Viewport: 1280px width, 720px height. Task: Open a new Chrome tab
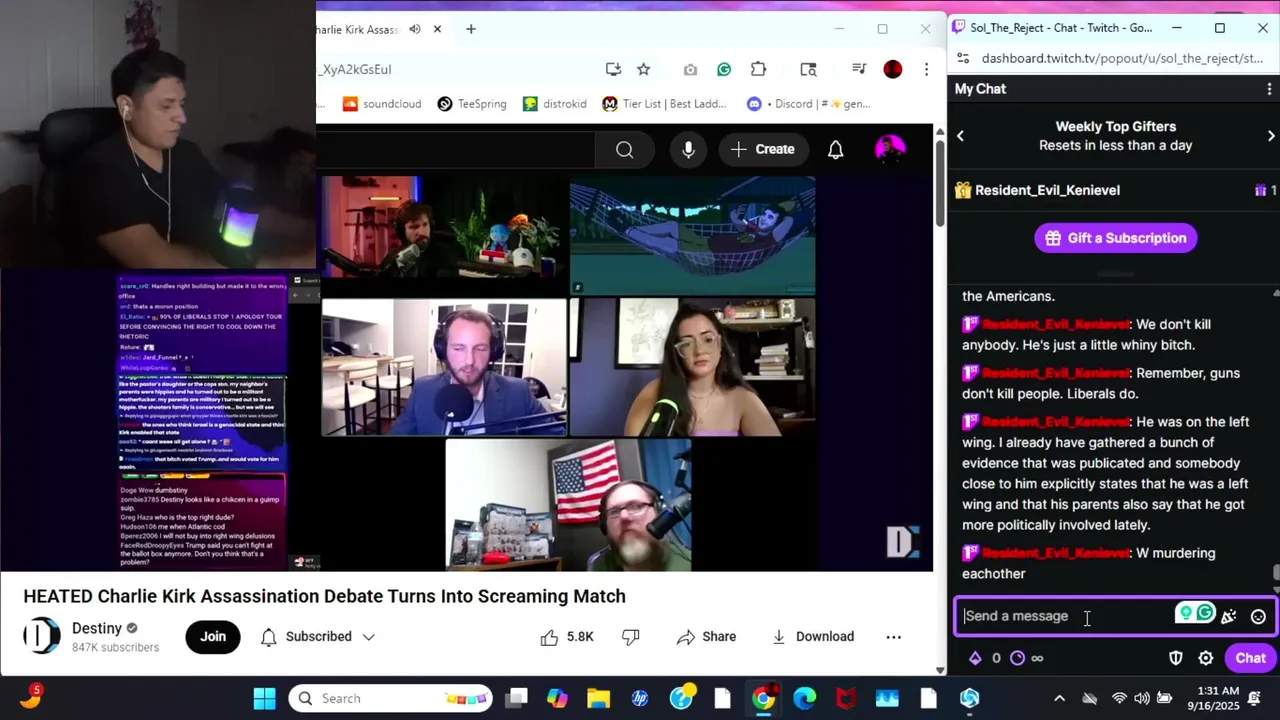(471, 29)
